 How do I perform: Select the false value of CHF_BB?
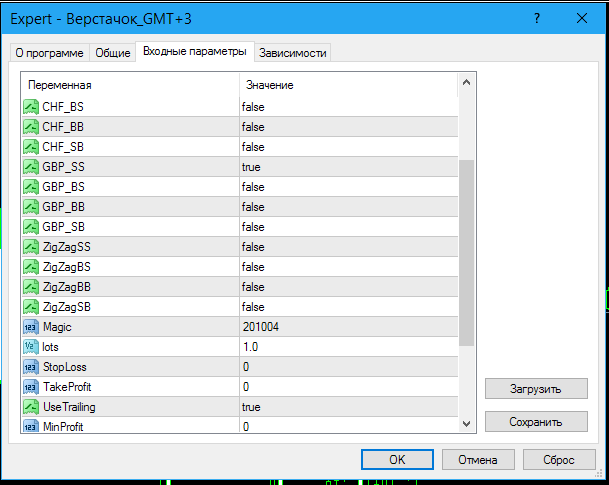[x=253, y=127]
